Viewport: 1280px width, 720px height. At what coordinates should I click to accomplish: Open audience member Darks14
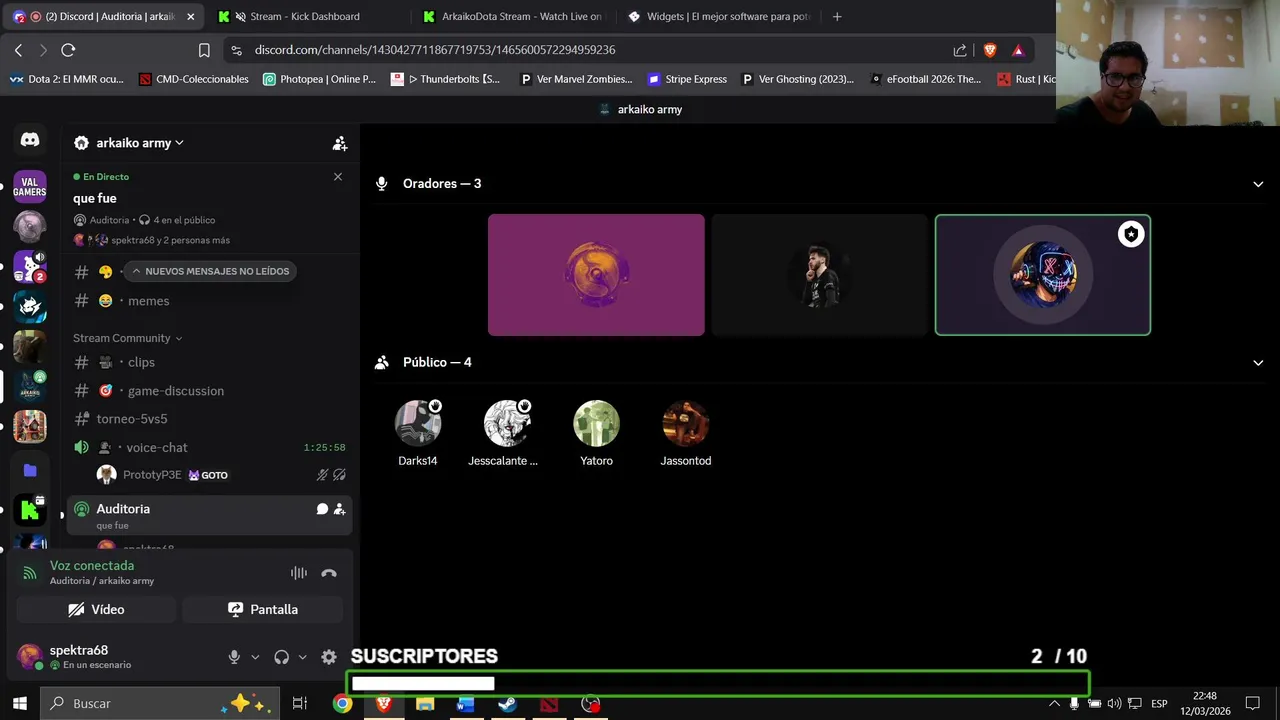[418, 433]
